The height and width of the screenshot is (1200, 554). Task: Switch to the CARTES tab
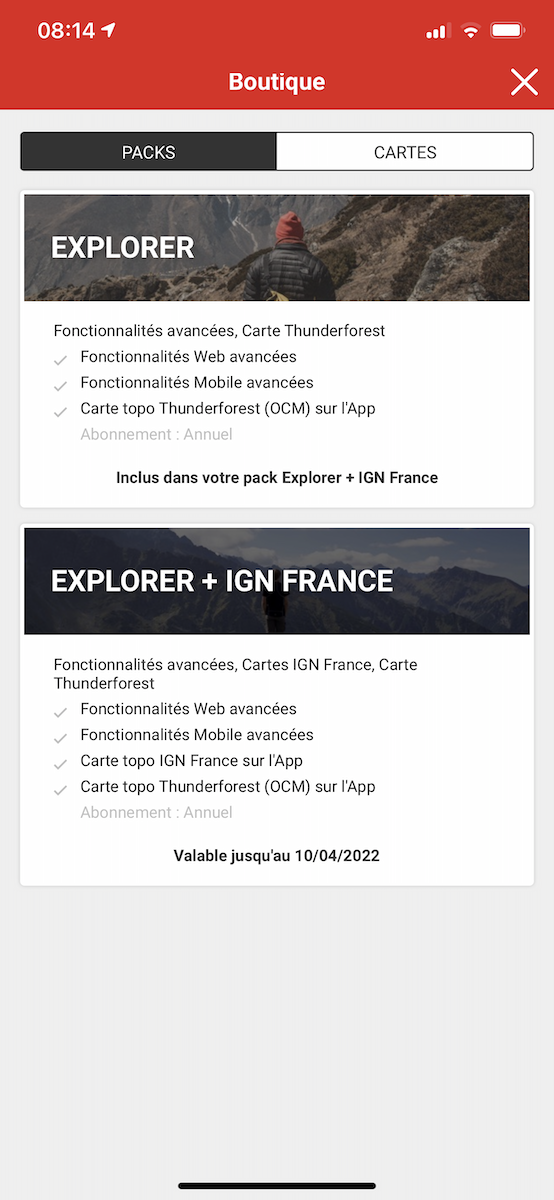[x=405, y=152]
